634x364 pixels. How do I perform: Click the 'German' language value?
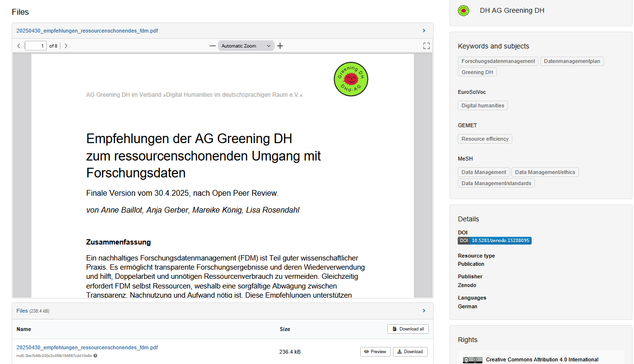pyautogui.click(x=467, y=307)
